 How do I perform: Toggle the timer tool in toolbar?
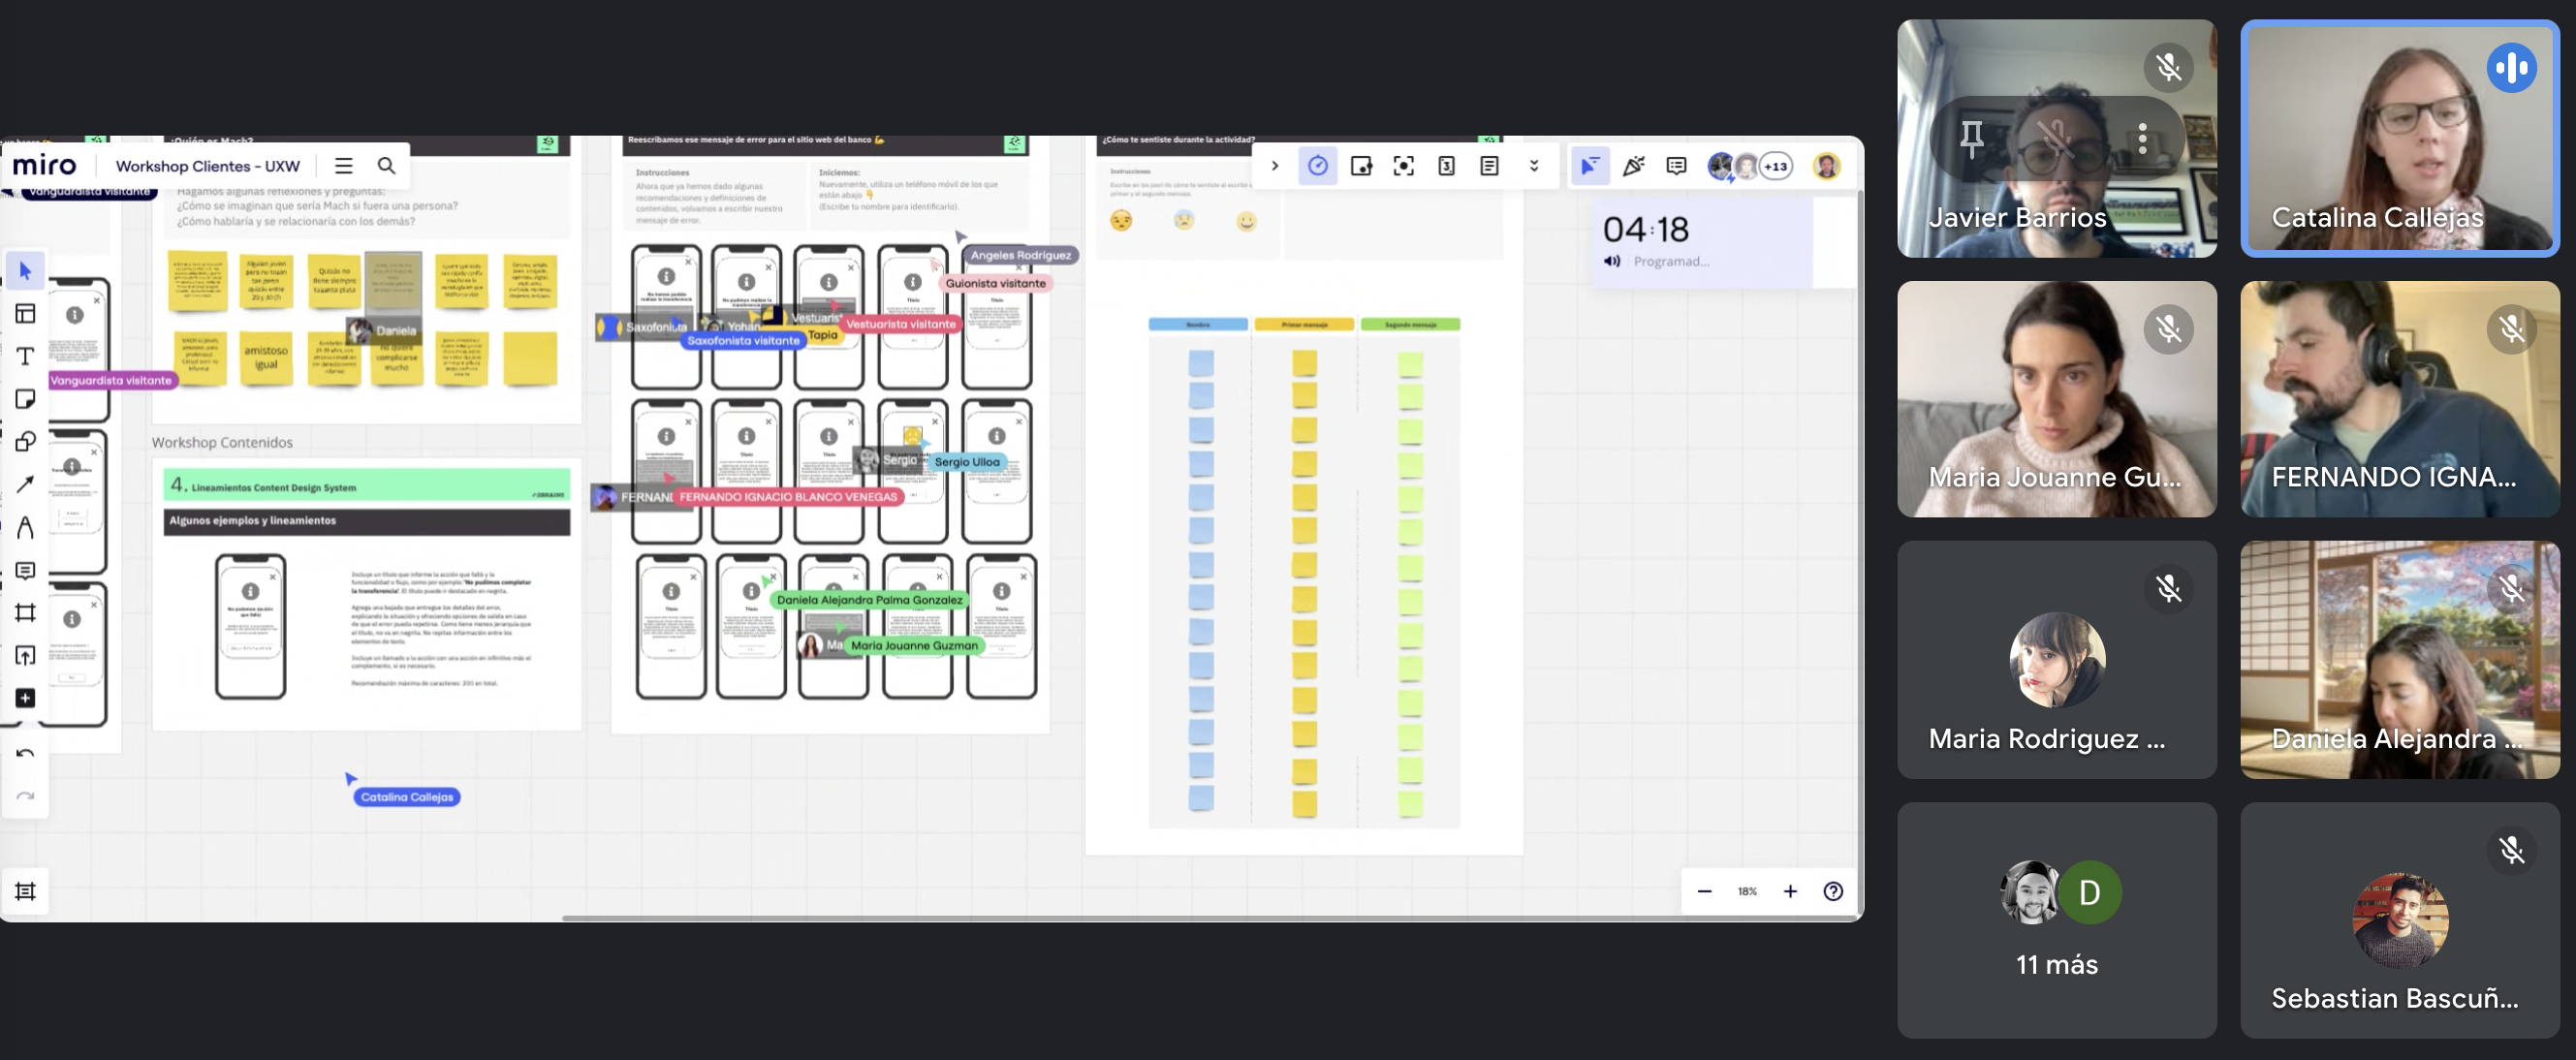point(1318,166)
